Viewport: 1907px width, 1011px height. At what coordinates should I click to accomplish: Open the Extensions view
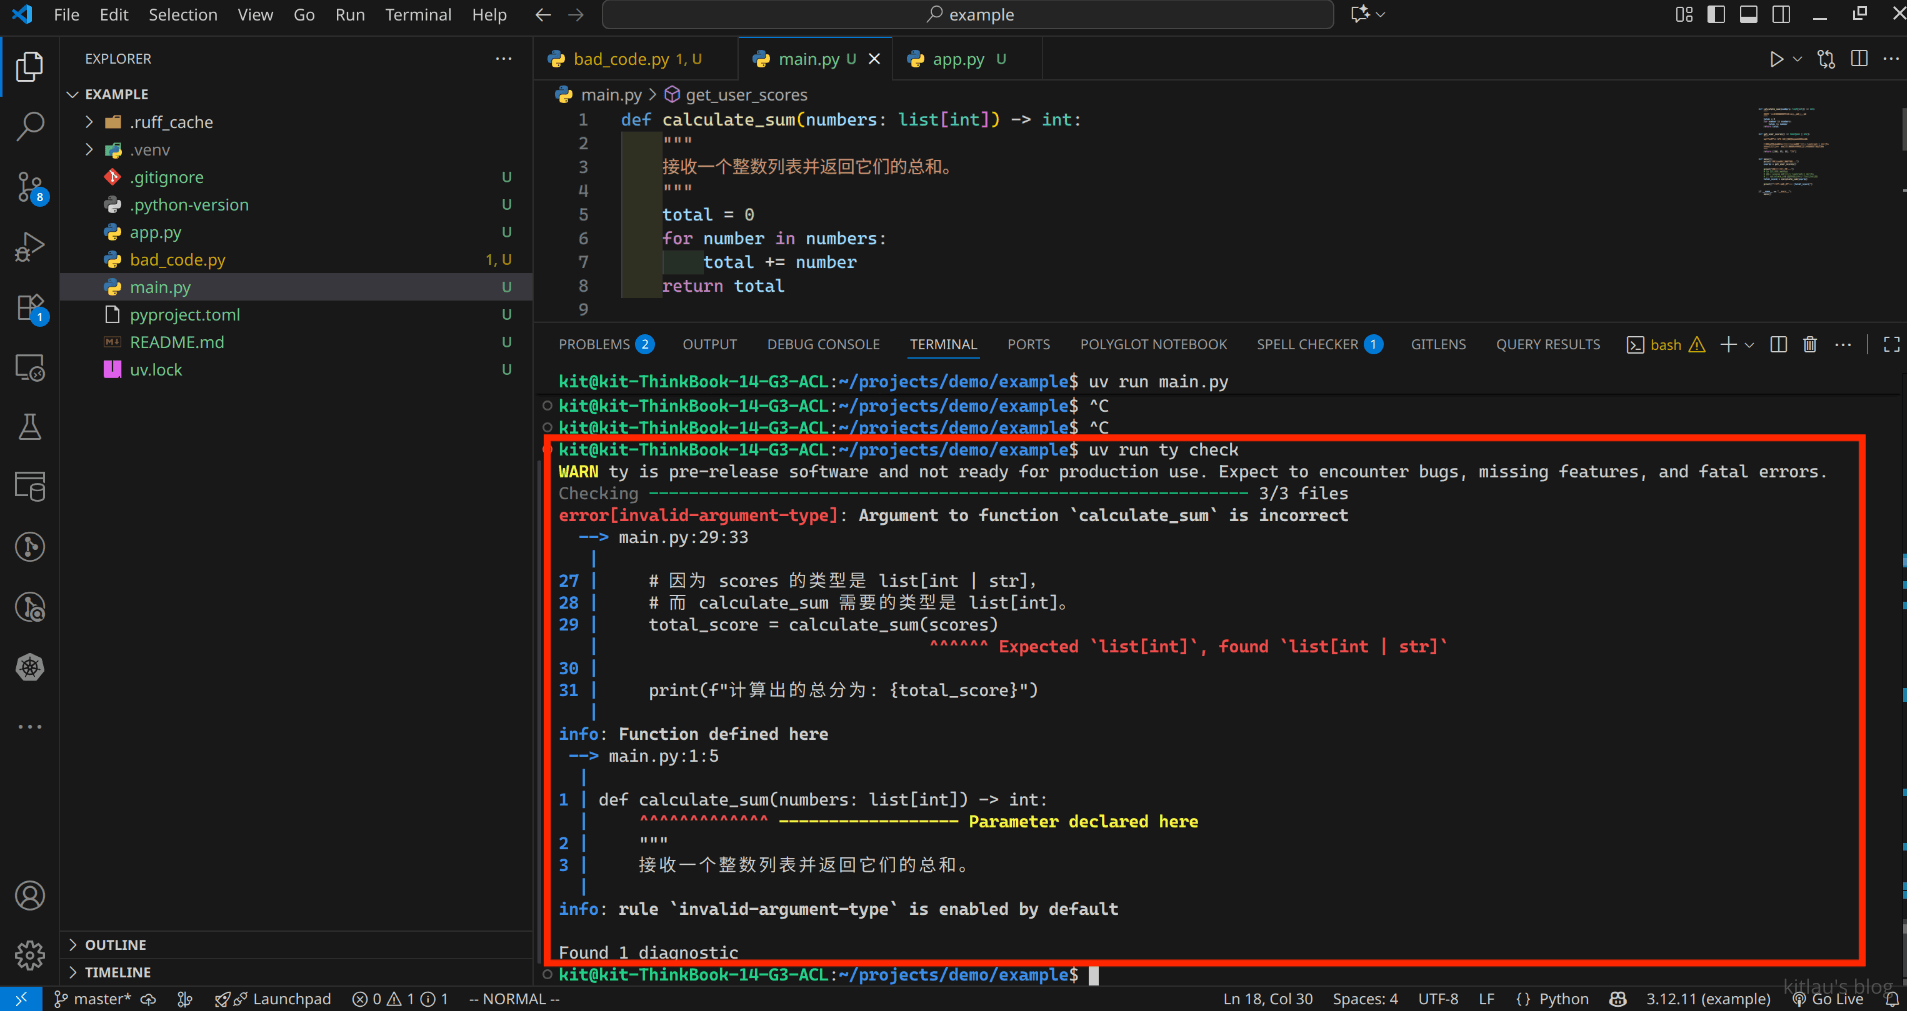coord(30,308)
